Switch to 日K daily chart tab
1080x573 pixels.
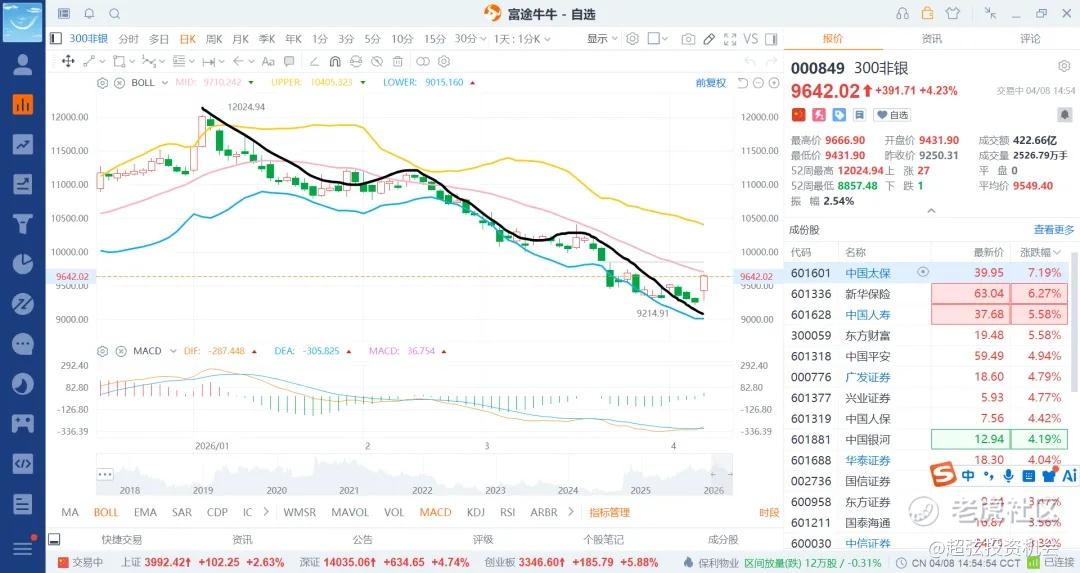[x=187, y=39]
